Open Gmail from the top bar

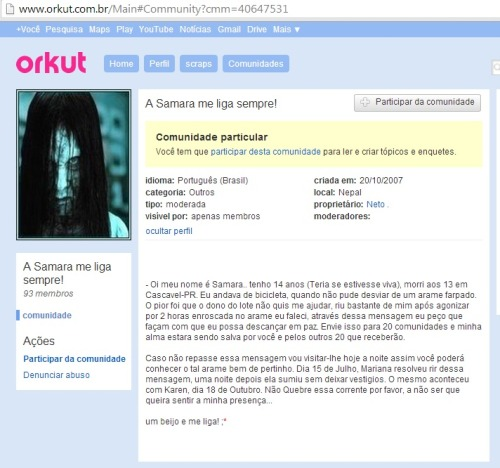[229, 29]
